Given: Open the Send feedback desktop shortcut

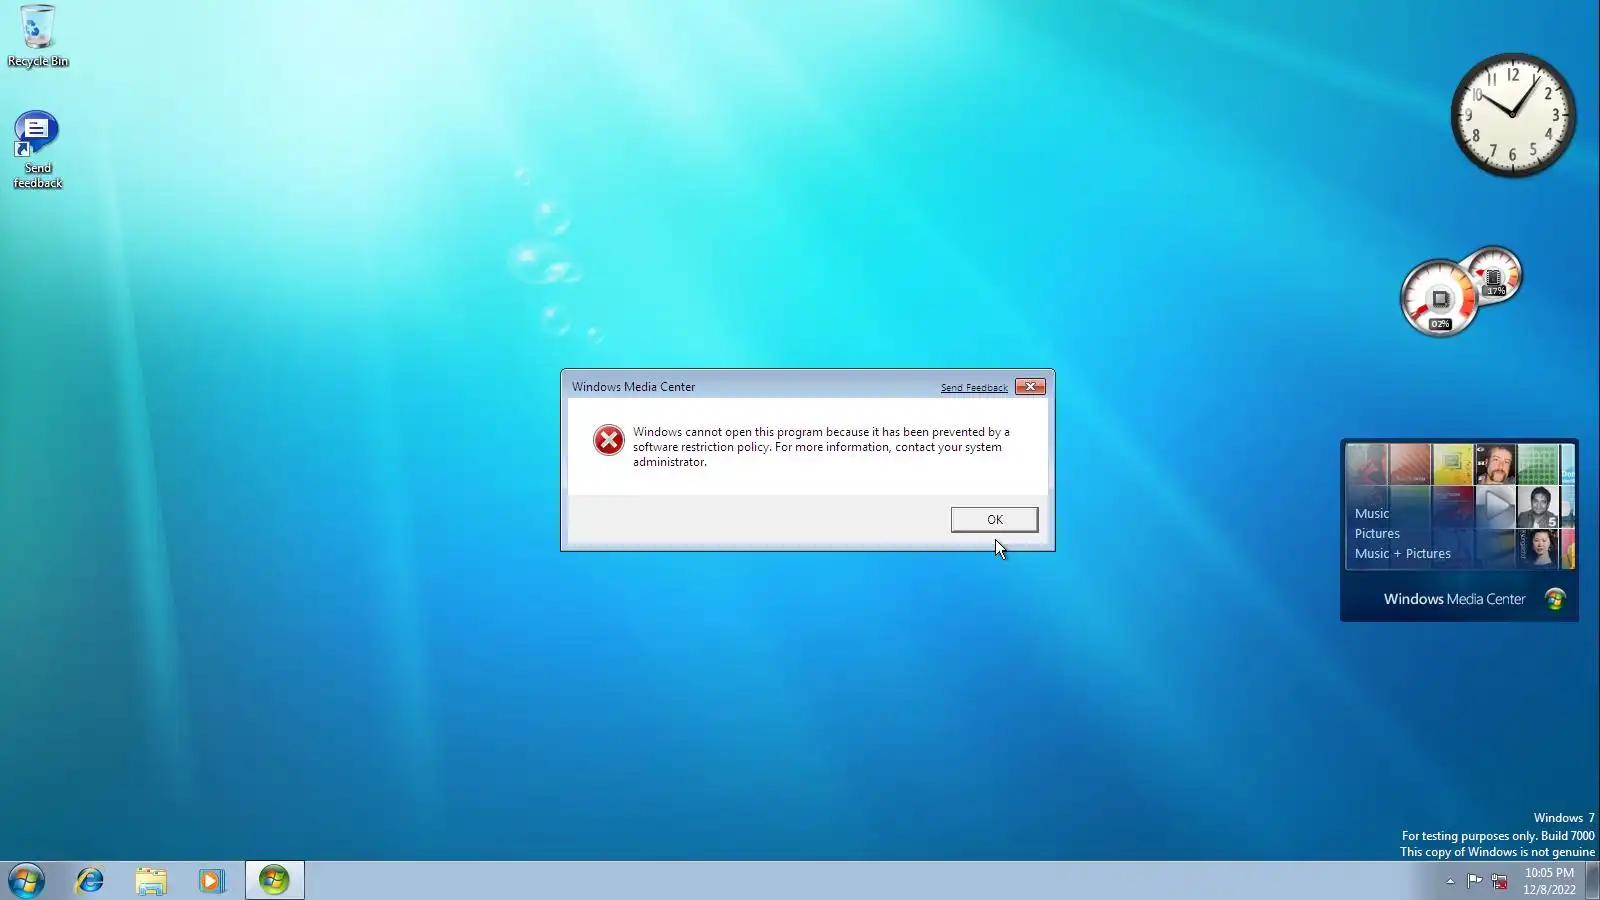Looking at the screenshot, I should click(38, 149).
